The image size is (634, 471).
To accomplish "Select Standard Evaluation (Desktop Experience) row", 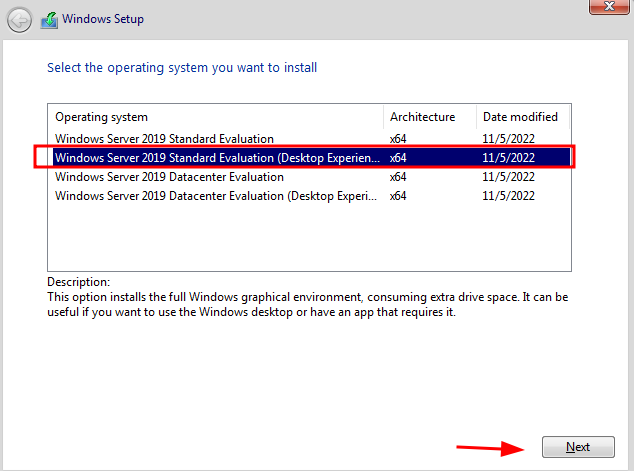I will pyautogui.click(x=309, y=158).
